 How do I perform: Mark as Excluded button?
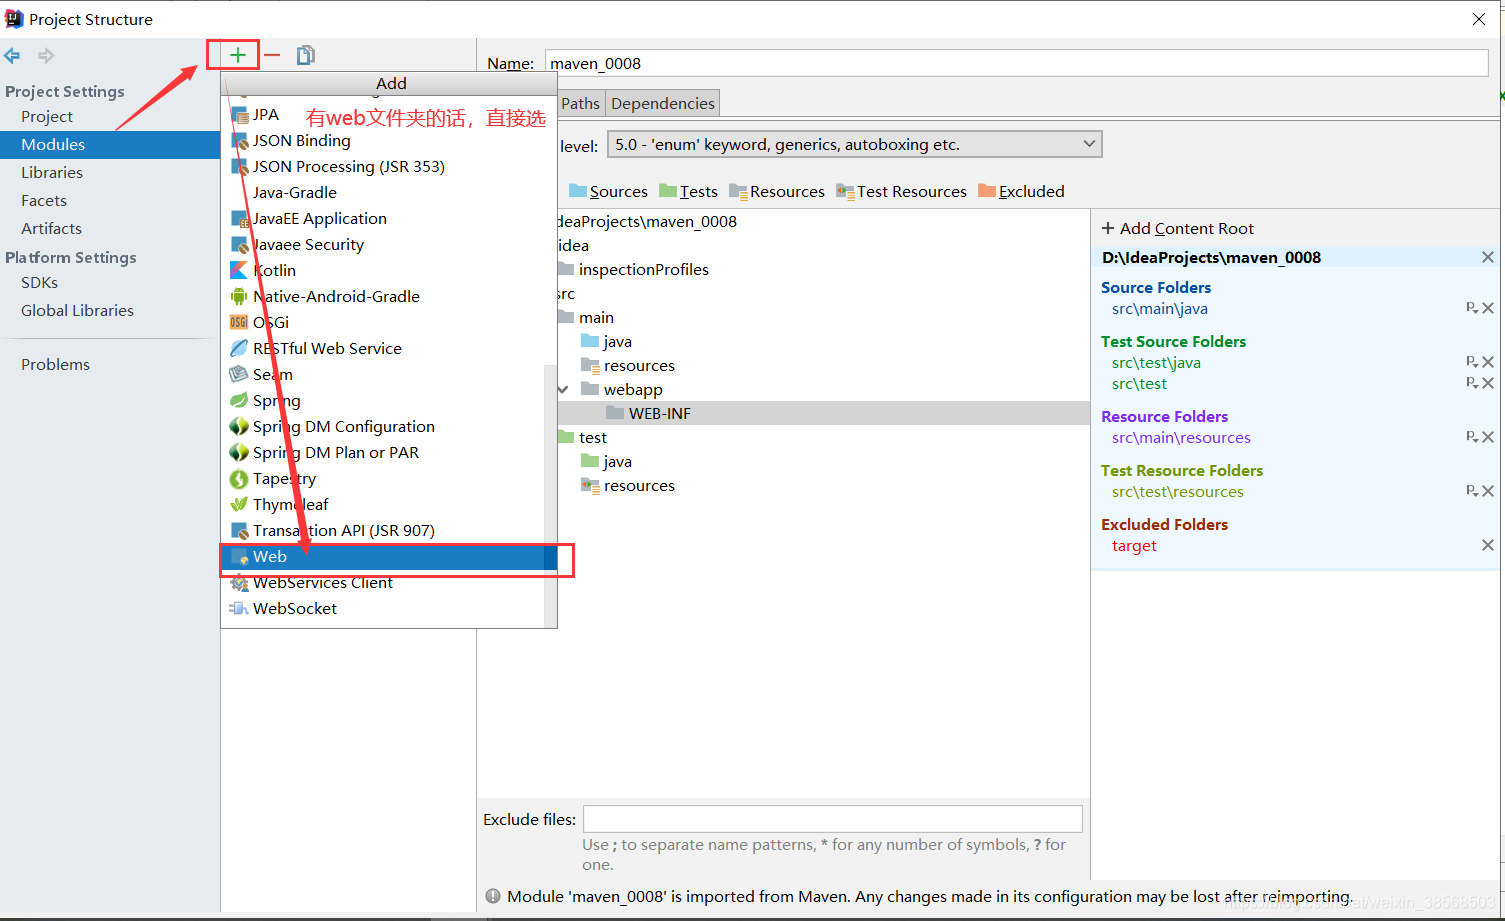1021,192
